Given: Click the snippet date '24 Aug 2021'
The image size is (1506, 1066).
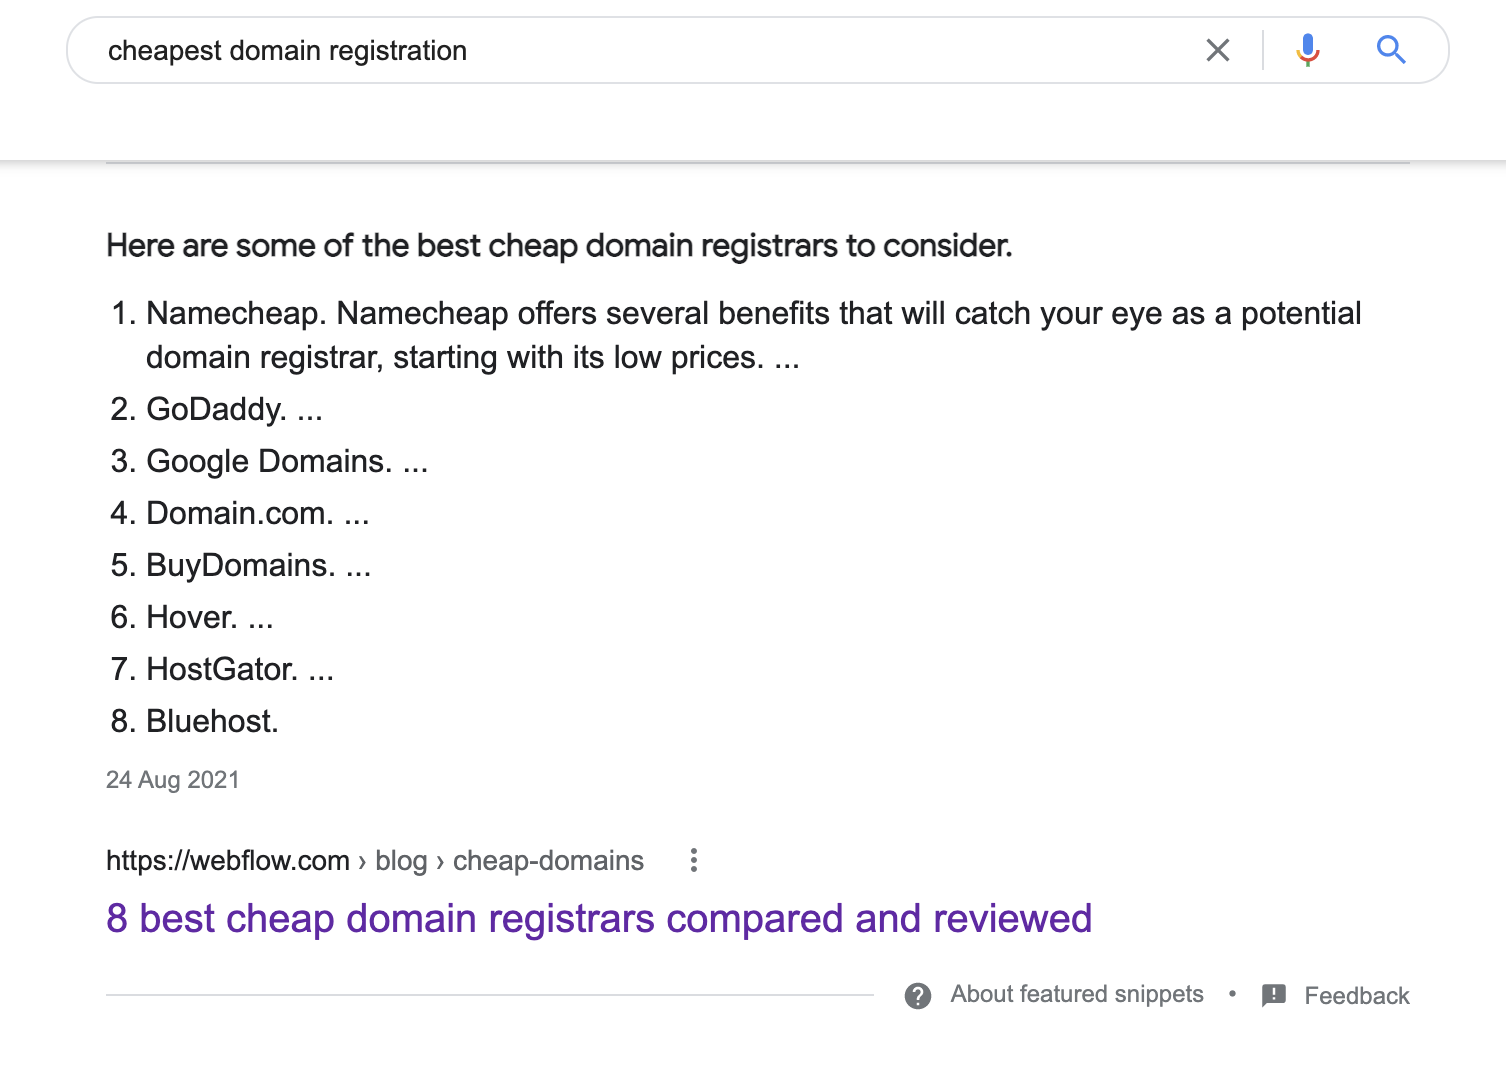Looking at the screenshot, I should pos(173,780).
